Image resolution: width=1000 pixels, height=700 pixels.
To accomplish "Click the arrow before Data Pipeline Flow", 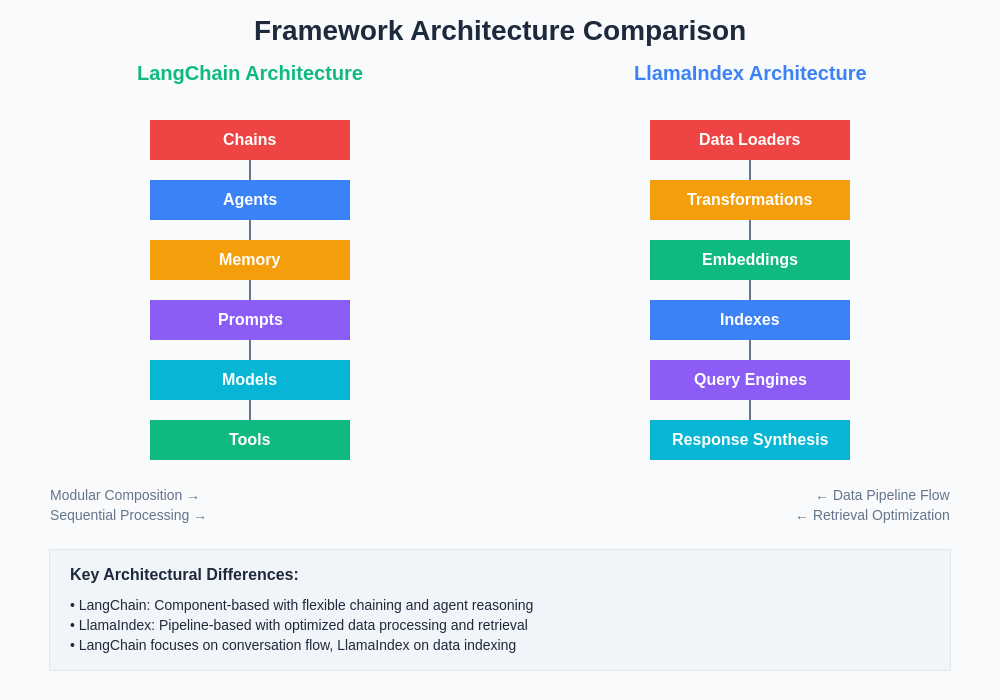I will (822, 497).
